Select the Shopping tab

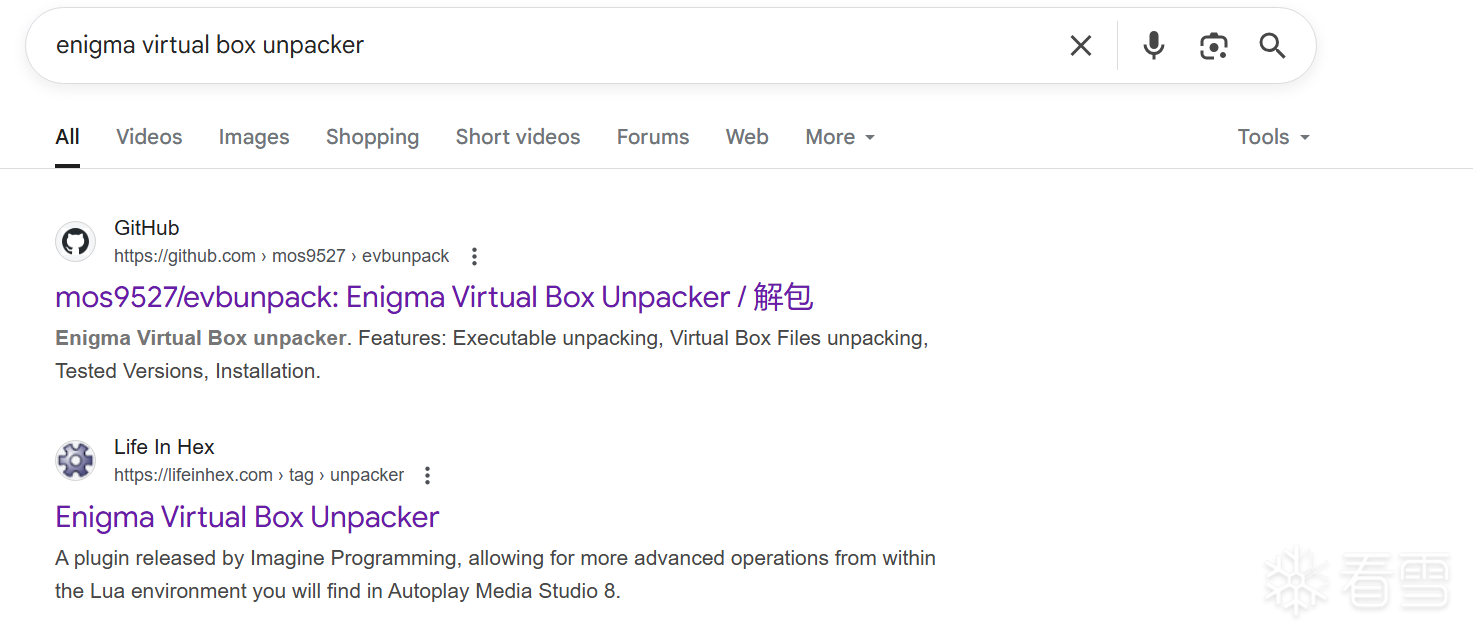(372, 137)
